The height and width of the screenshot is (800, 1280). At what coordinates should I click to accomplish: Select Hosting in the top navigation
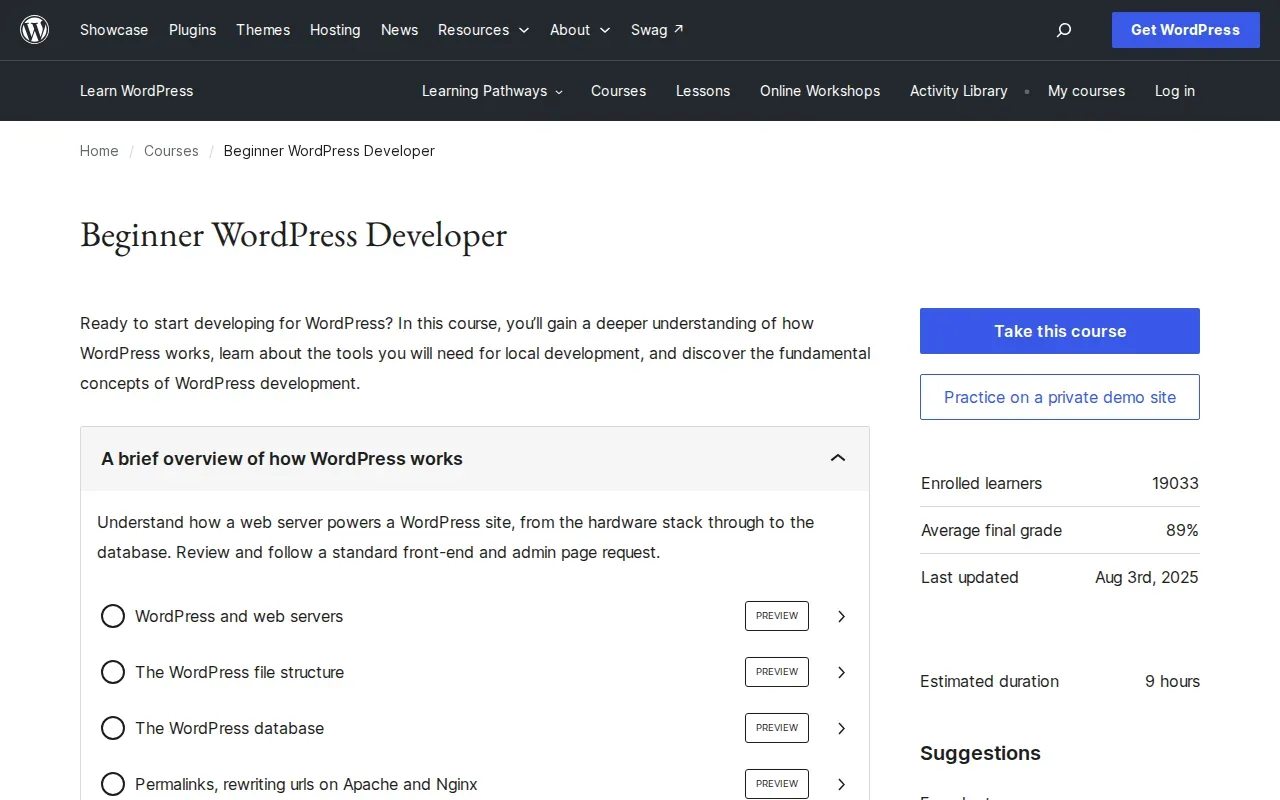tap(335, 30)
